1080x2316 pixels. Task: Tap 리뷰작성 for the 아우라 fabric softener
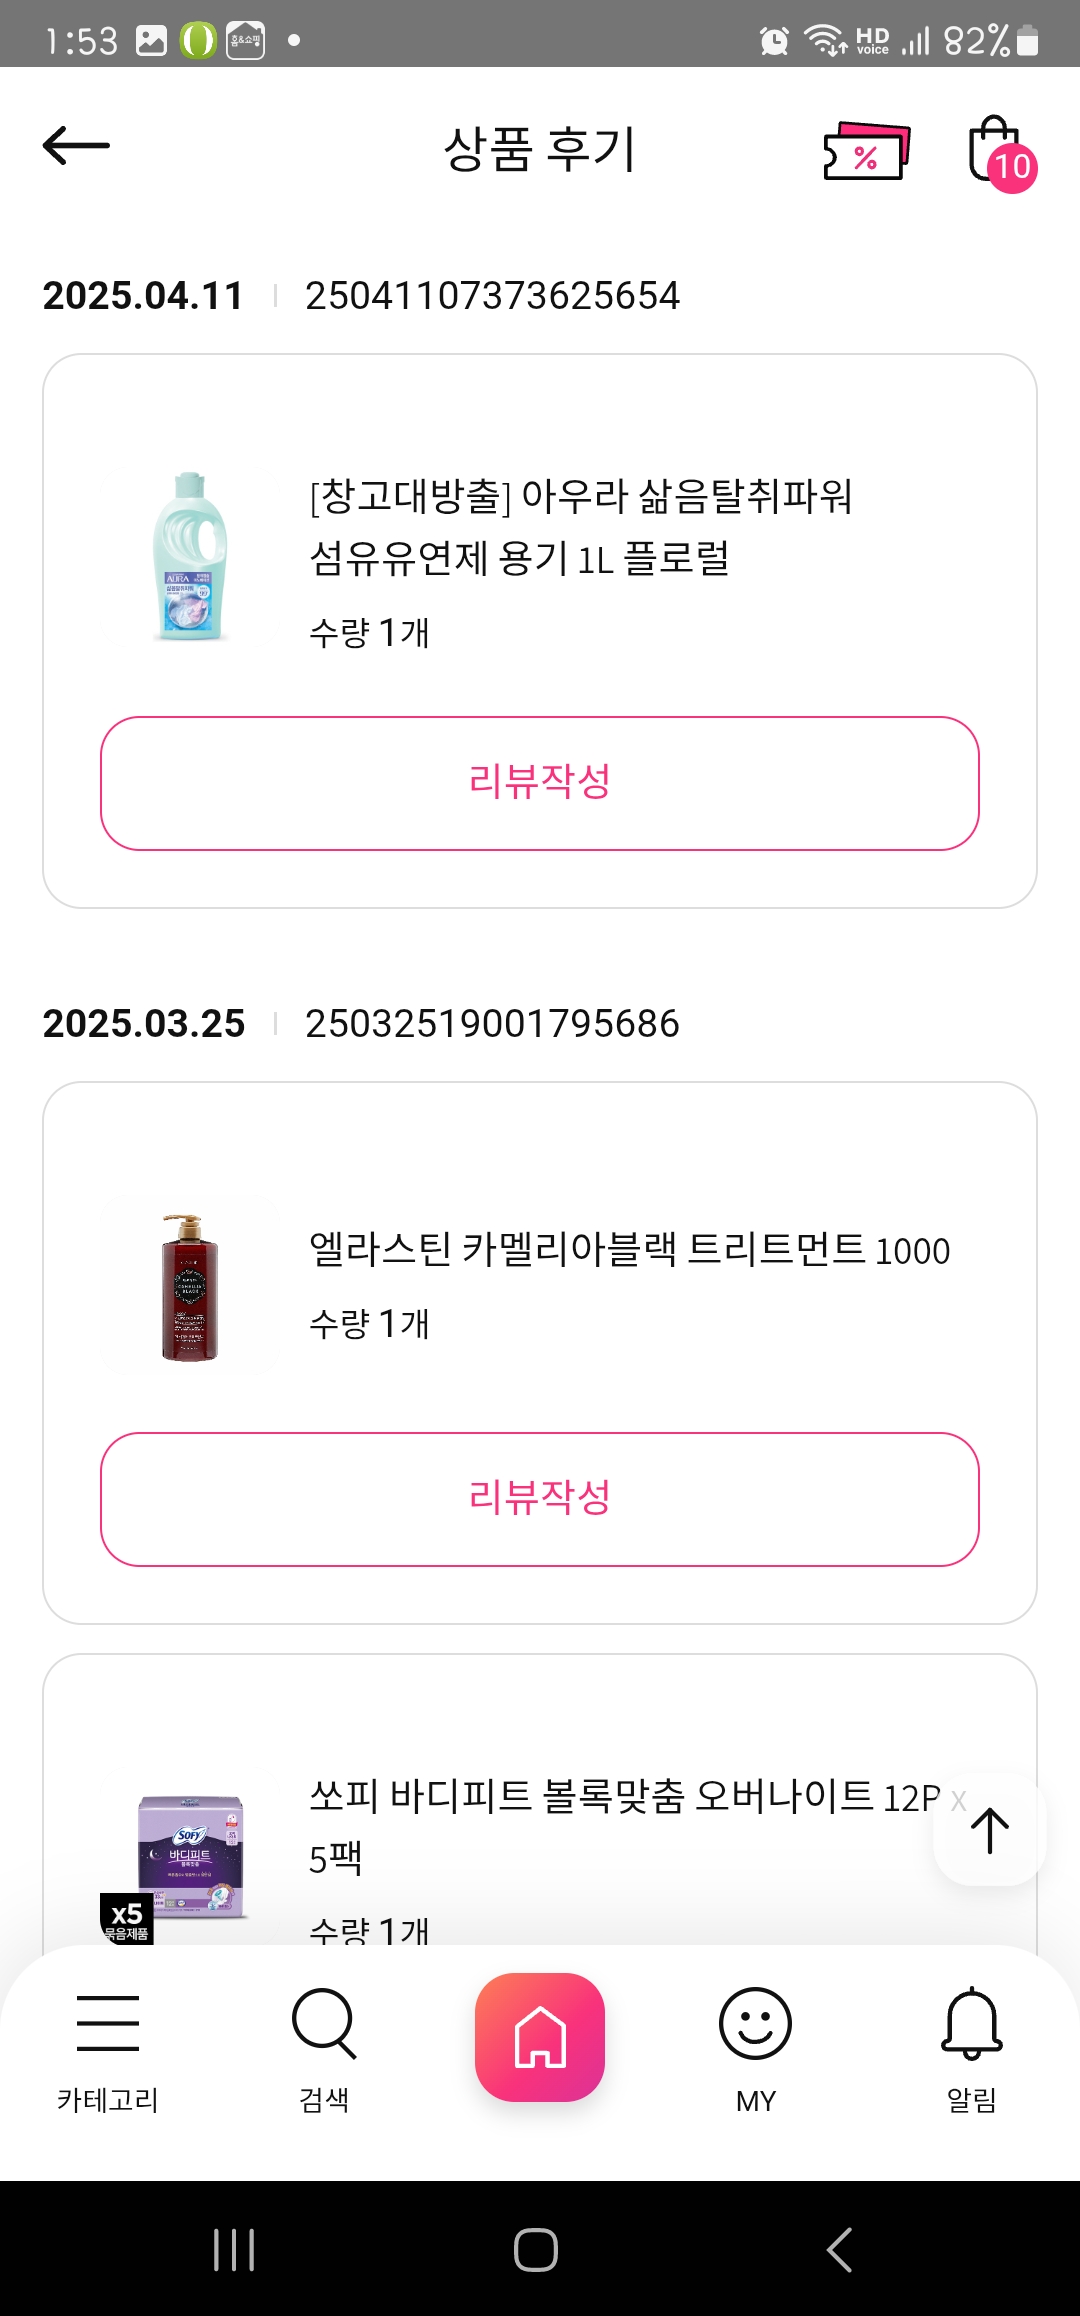pyautogui.click(x=540, y=783)
